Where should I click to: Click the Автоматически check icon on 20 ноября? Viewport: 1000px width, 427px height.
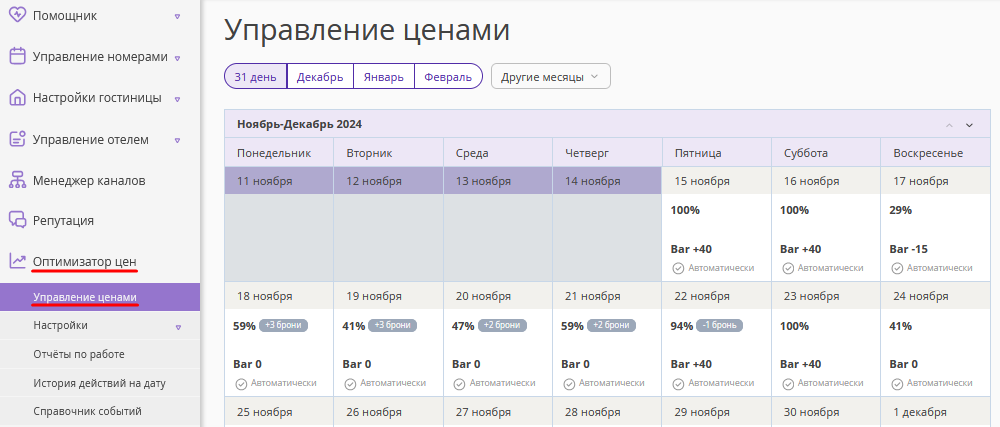point(460,384)
